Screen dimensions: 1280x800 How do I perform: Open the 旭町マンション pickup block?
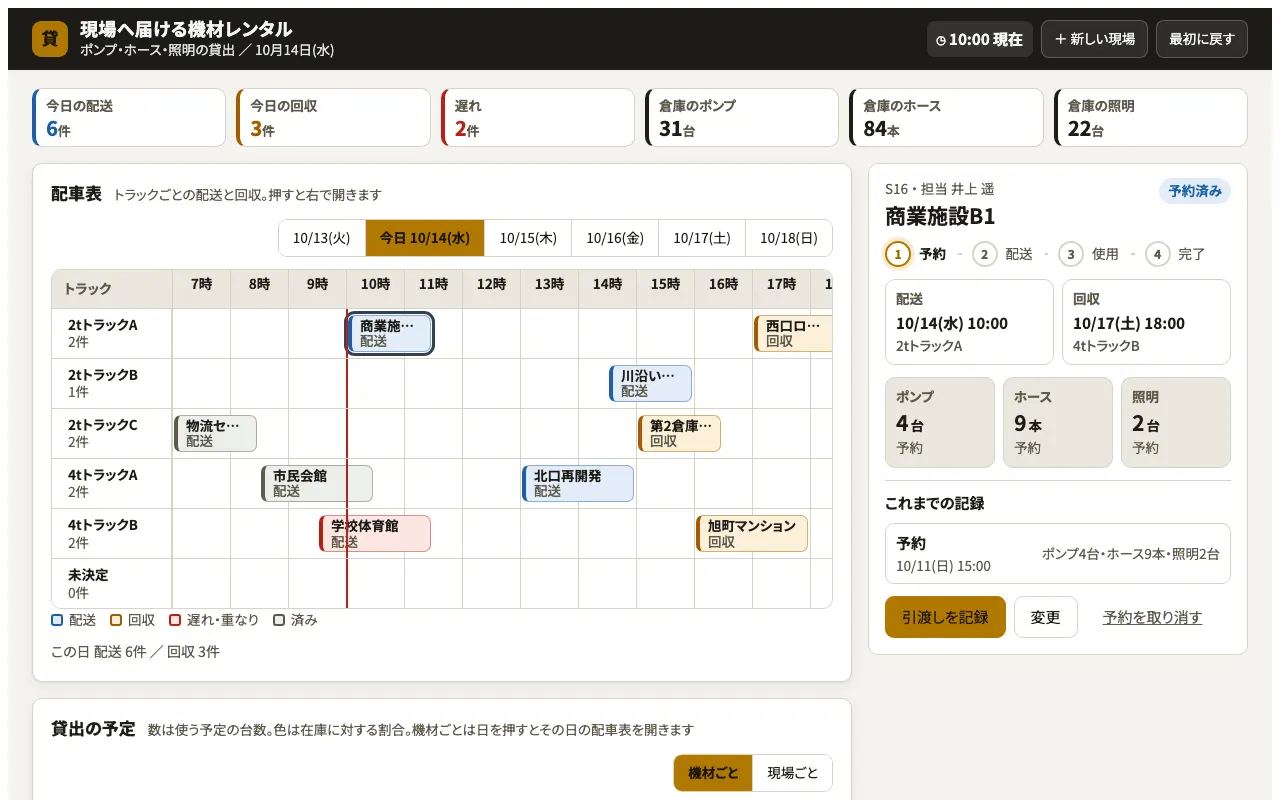(x=752, y=533)
